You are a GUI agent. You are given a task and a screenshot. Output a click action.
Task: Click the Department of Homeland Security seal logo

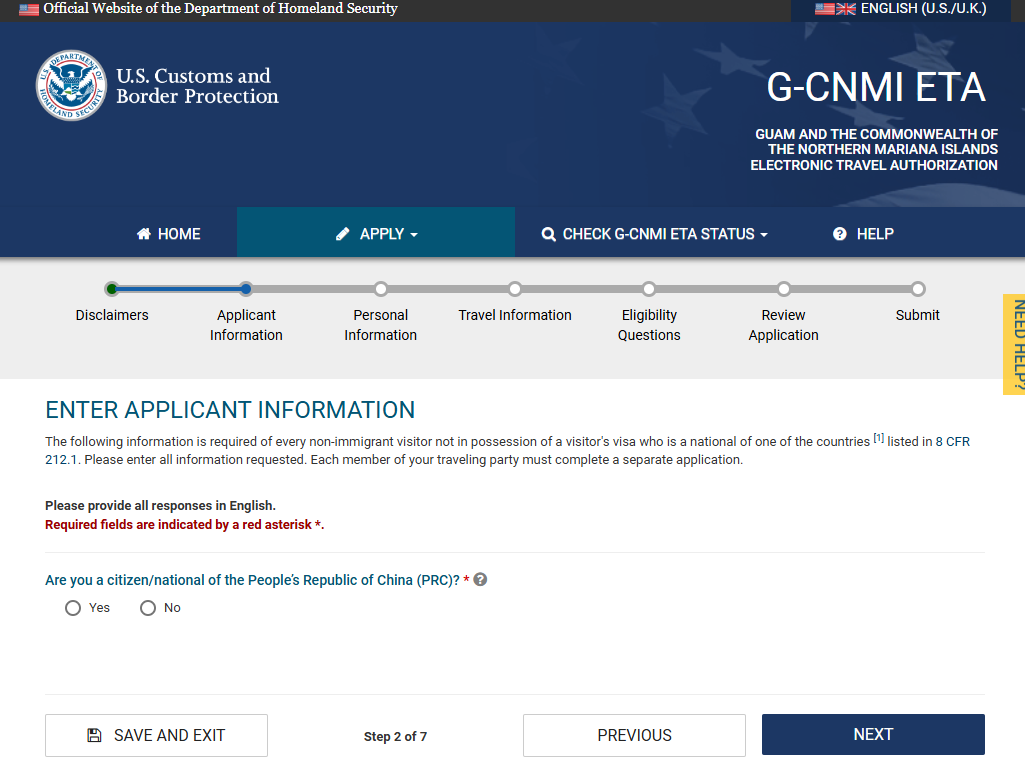coord(71,86)
